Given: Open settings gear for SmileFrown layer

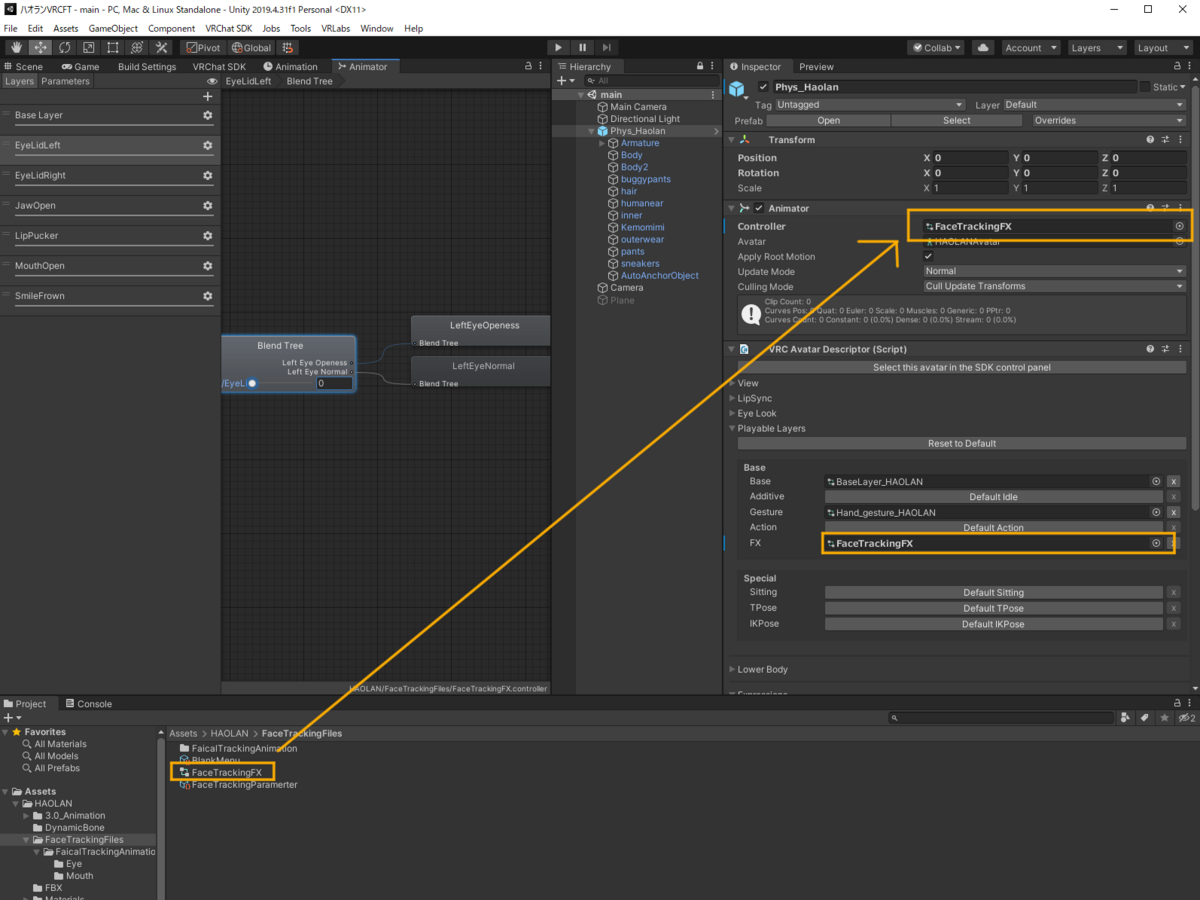Looking at the screenshot, I should (208, 296).
